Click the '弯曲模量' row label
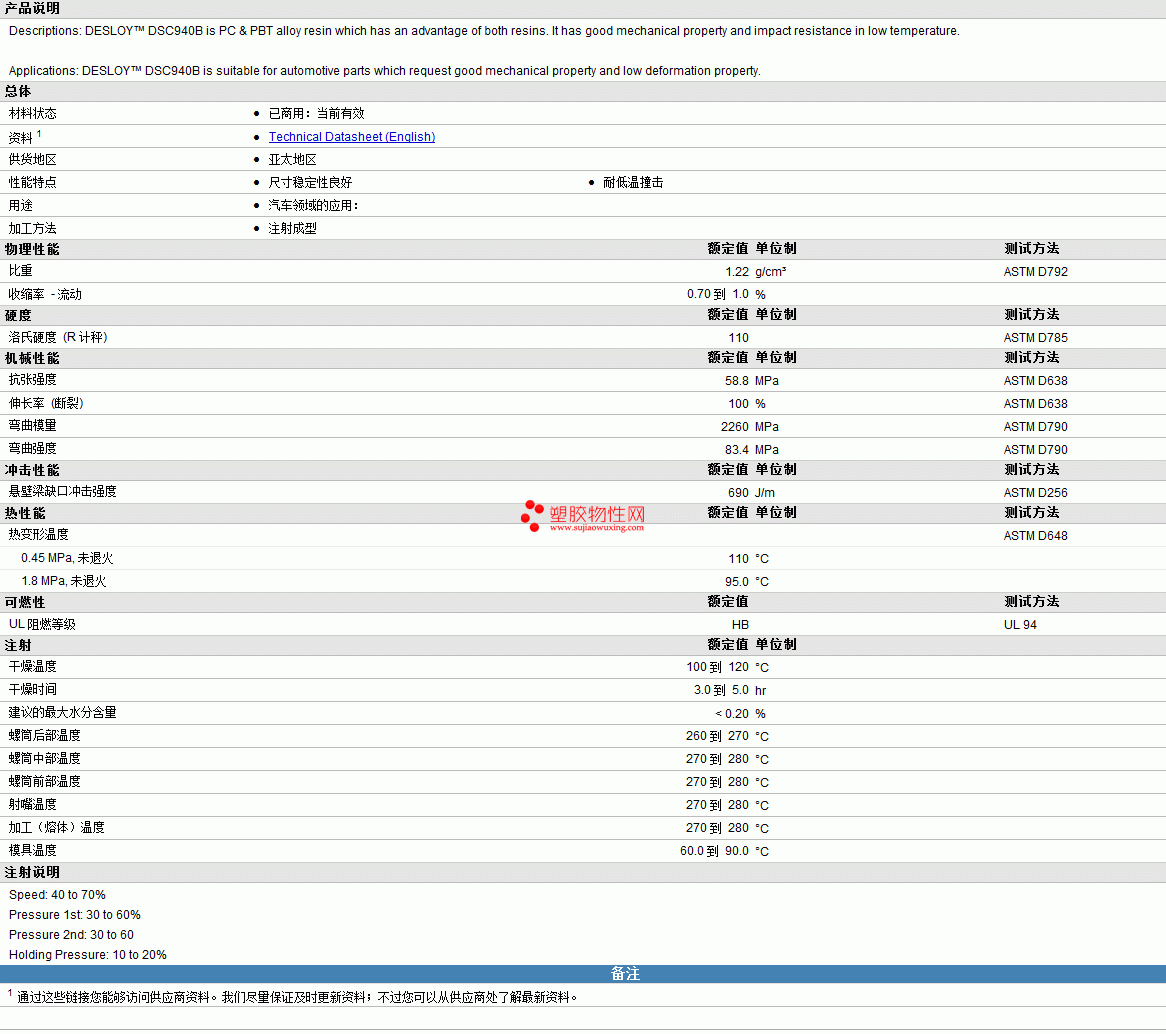 [33, 426]
